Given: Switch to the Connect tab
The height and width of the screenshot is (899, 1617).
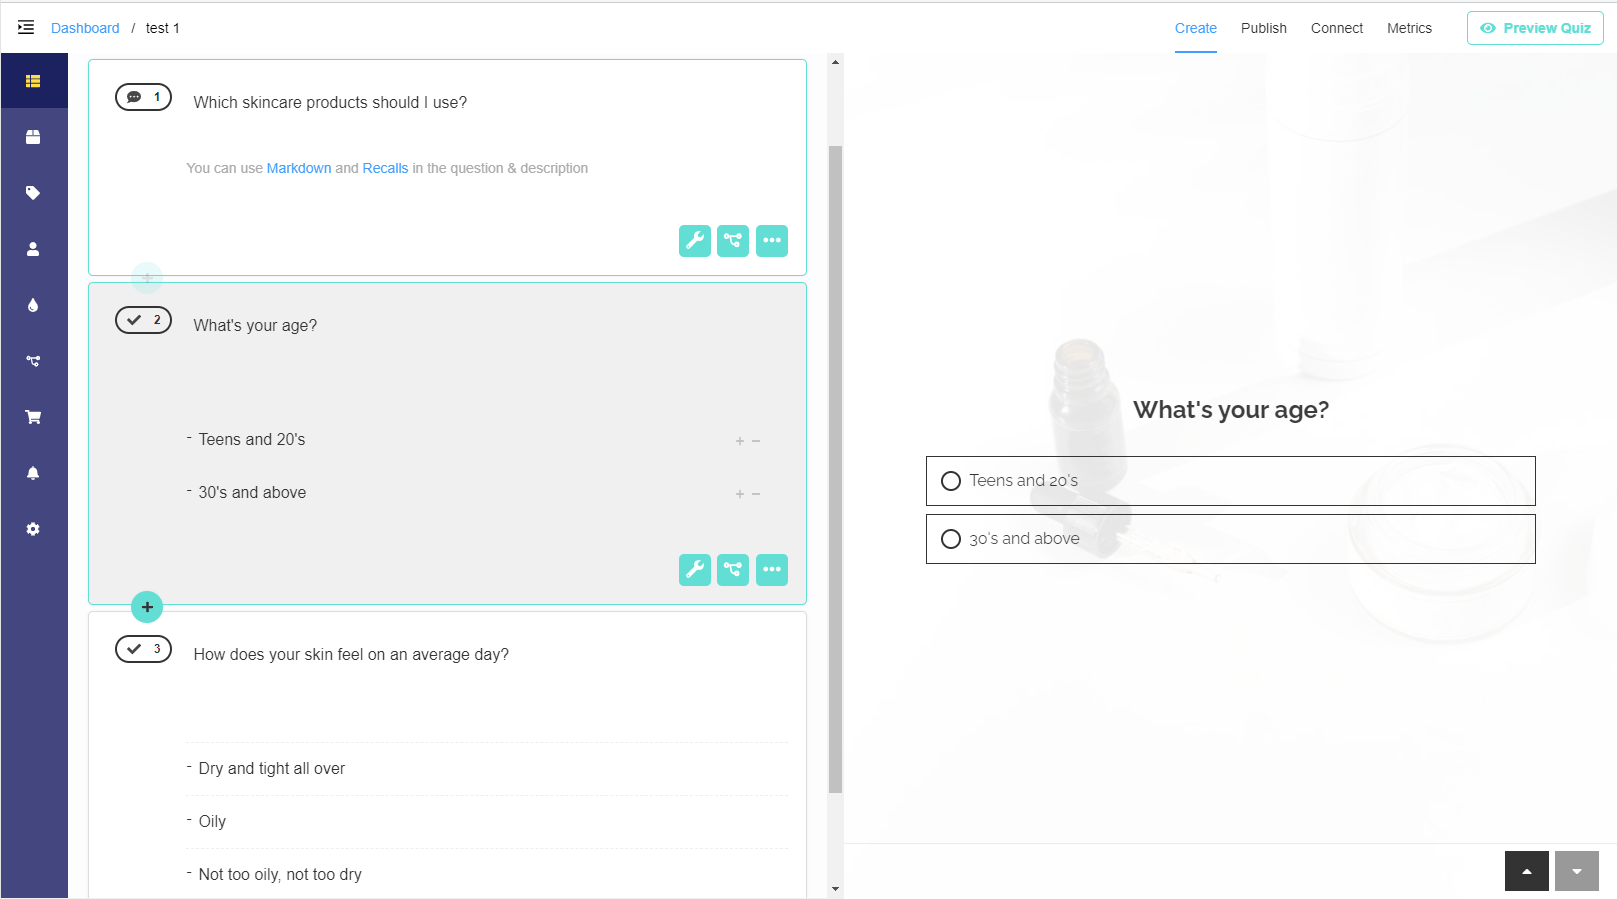Looking at the screenshot, I should click(1337, 28).
